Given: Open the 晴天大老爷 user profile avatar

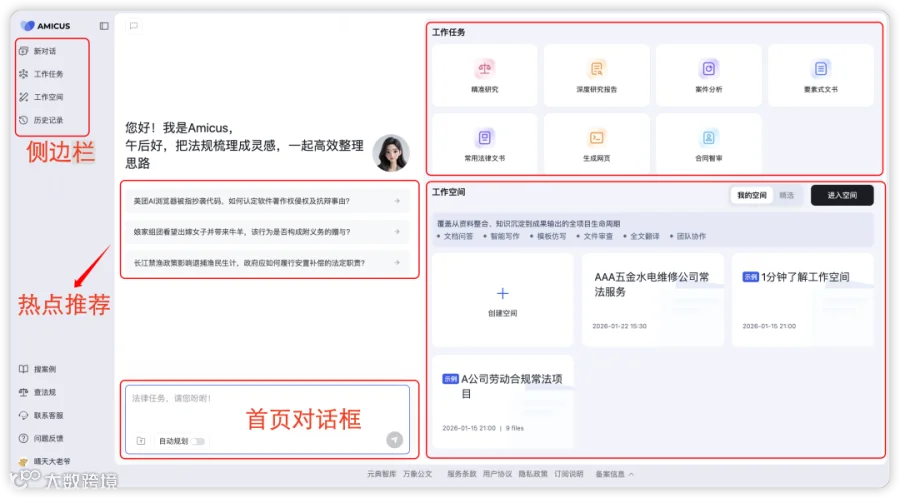Looking at the screenshot, I should point(24,461).
